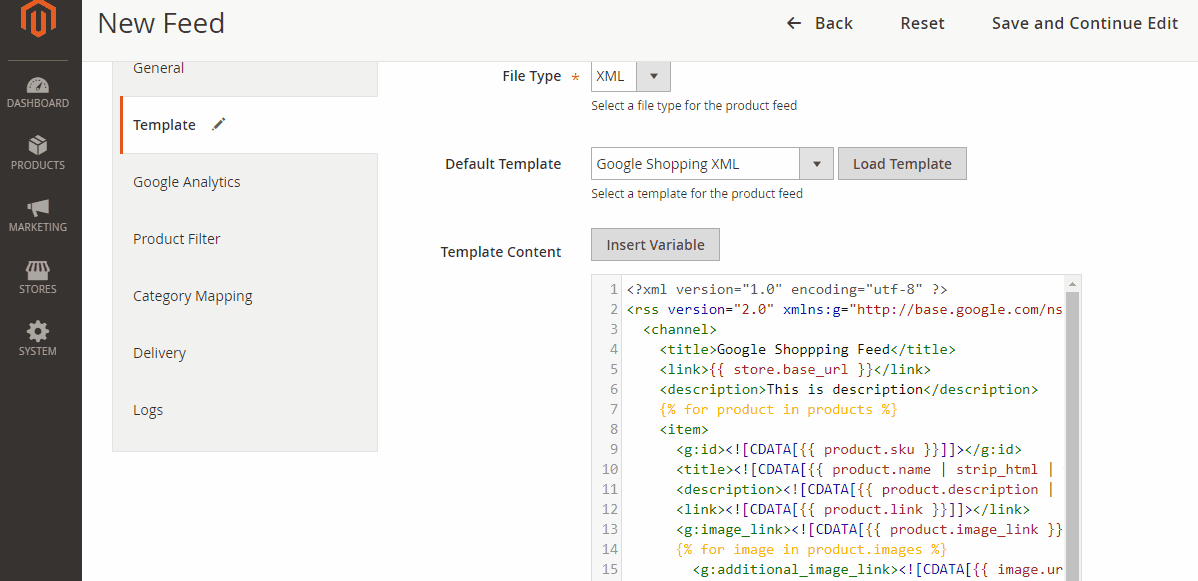Click the g:additional_image_link code line
Viewport: 1198px width, 581px height.
[878, 568]
